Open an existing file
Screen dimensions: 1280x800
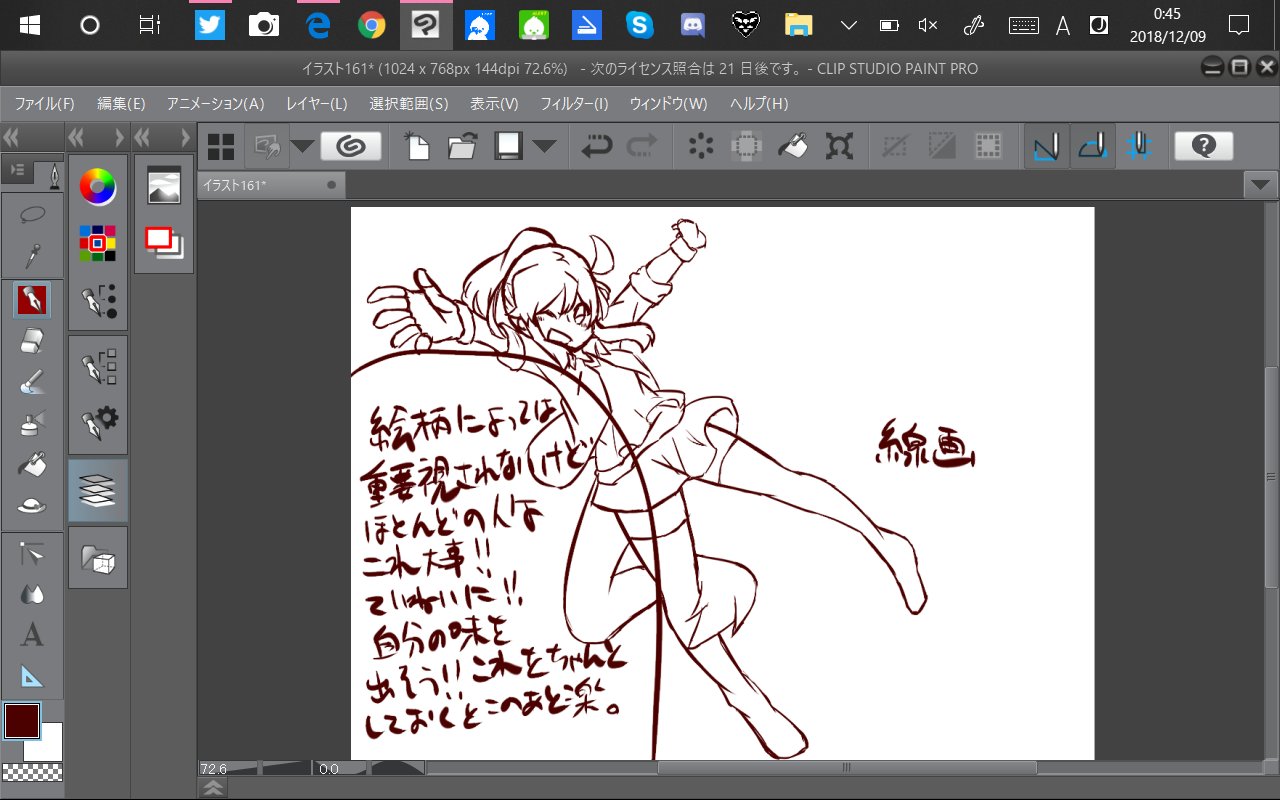click(462, 147)
